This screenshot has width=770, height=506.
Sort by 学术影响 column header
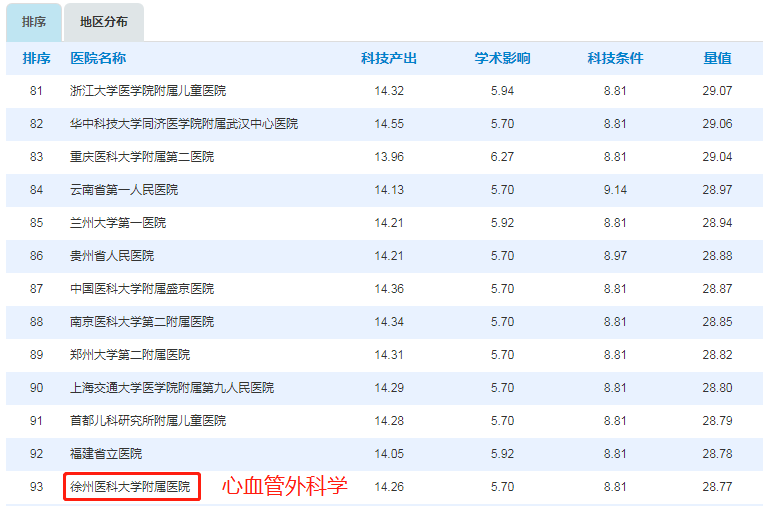click(502, 58)
